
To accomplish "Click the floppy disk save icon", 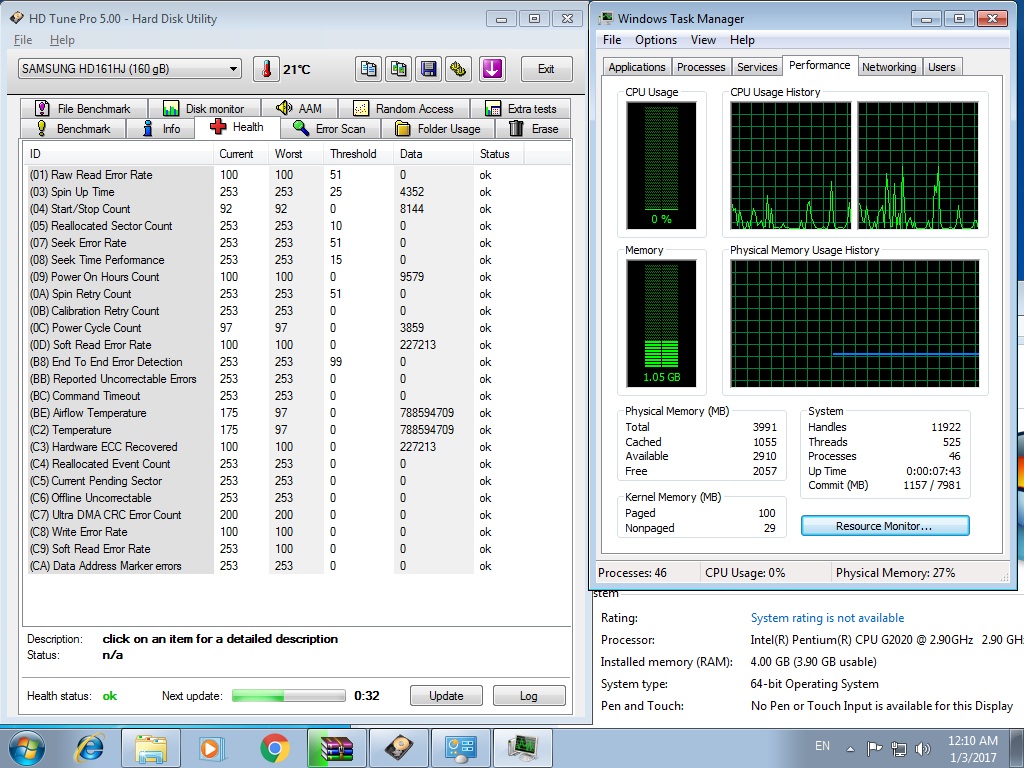I will [429, 69].
